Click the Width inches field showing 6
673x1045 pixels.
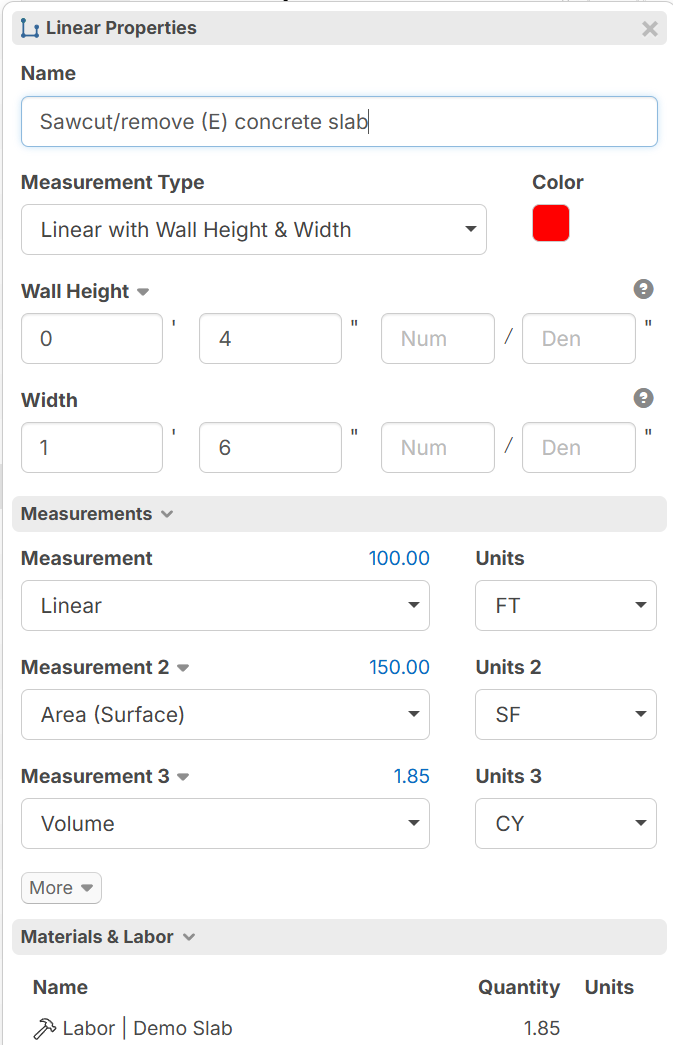coord(271,447)
